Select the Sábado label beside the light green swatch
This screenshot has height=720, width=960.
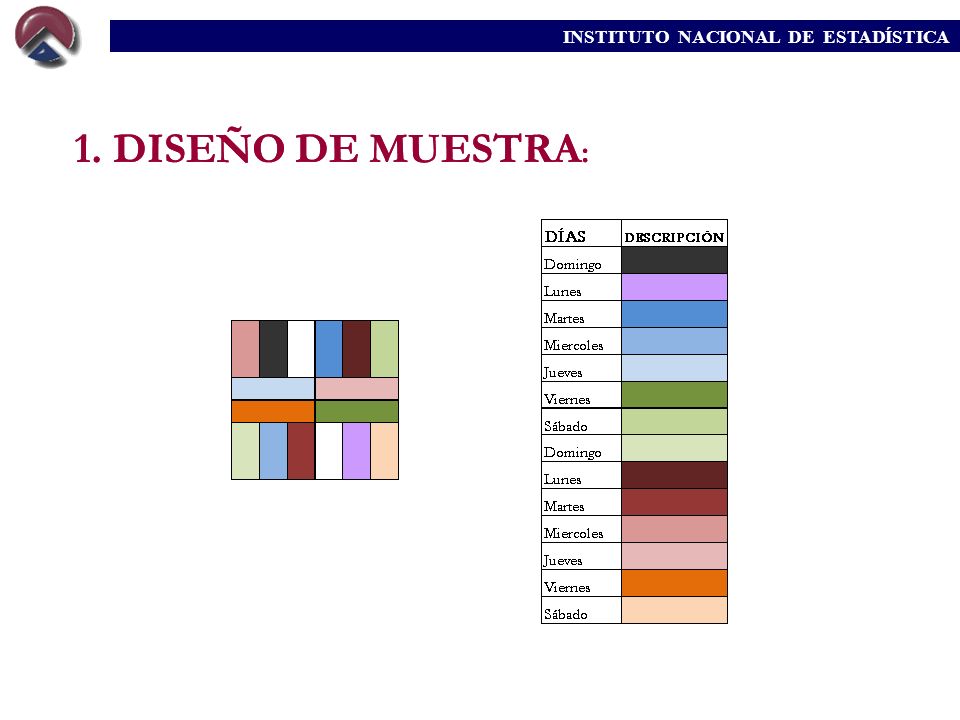tap(566, 426)
